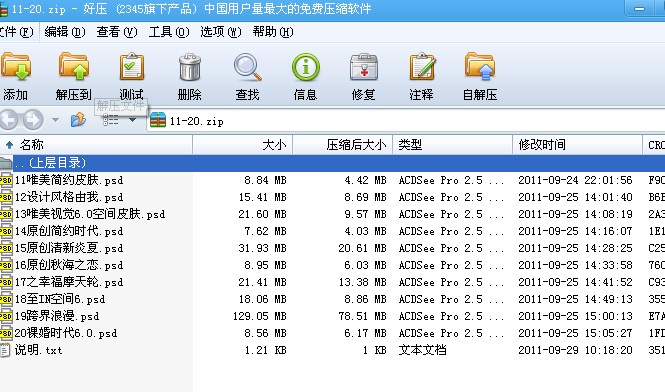Viewport: 665px width, 392px height.
Task: Open the 查找 (Find) magnifier tool
Action: pos(248,67)
